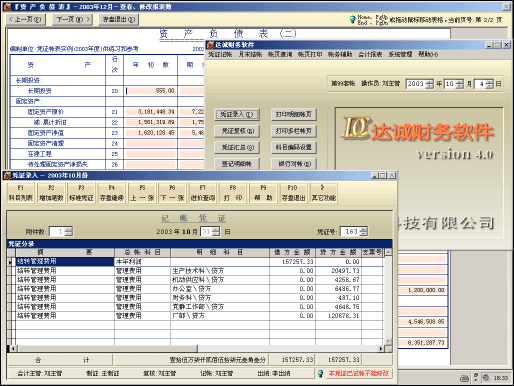Screen dimensions: 514x386
Task: Click the 下一页 button in balance sheet
Action: pyautogui.click(x=73, y=19)
